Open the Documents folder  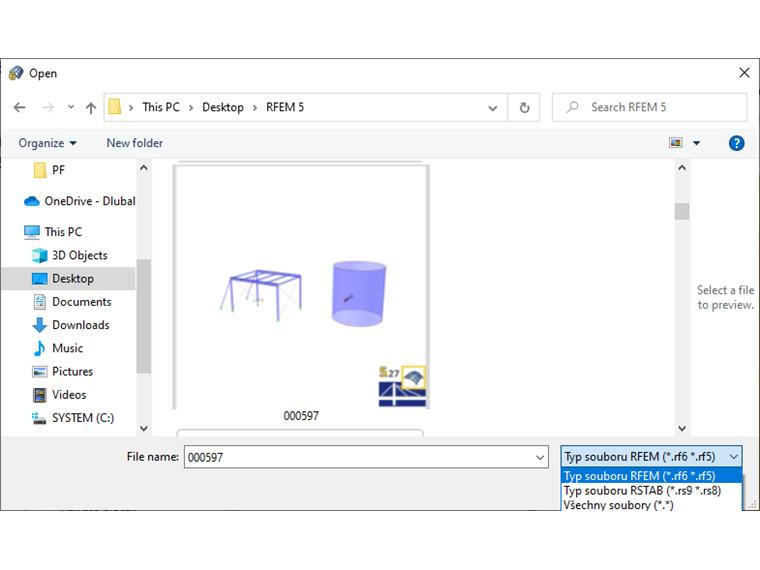72,302
